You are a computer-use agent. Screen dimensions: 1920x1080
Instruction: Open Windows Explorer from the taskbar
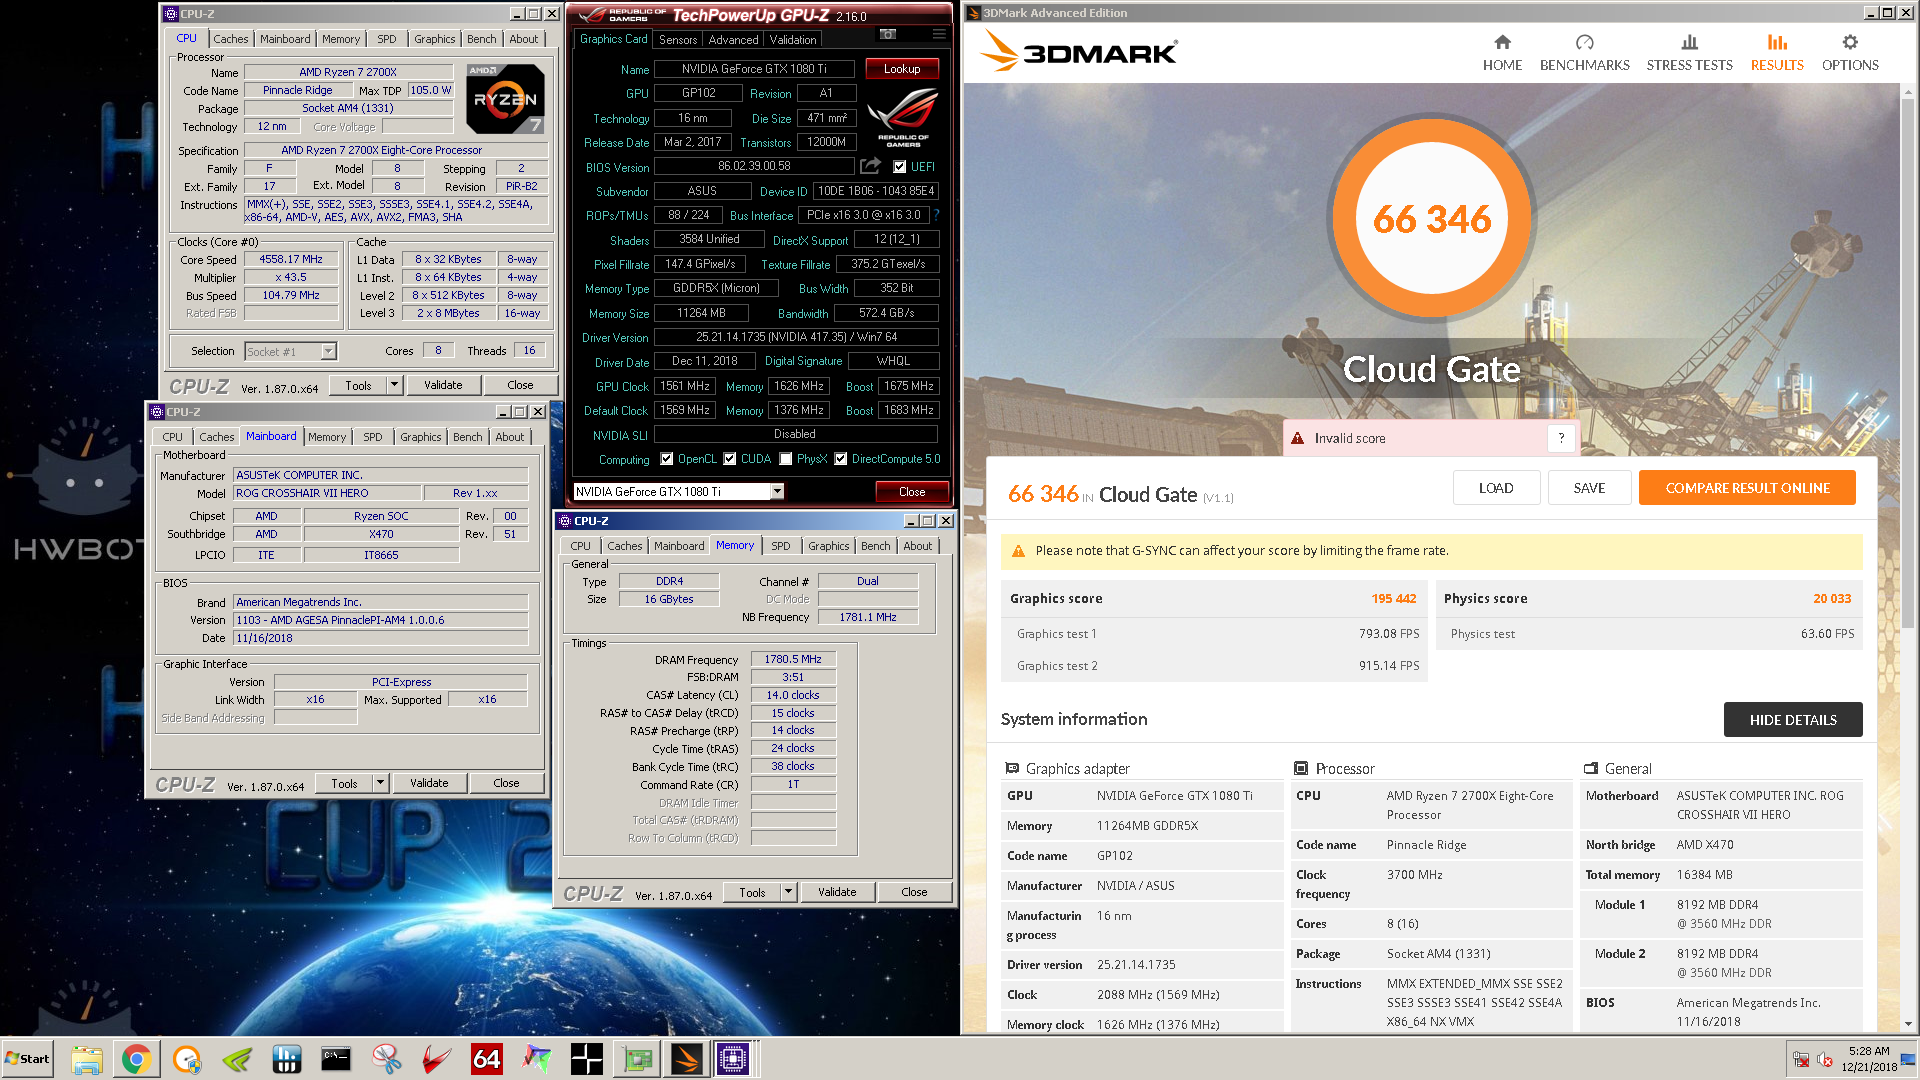tap(87, 1059)
